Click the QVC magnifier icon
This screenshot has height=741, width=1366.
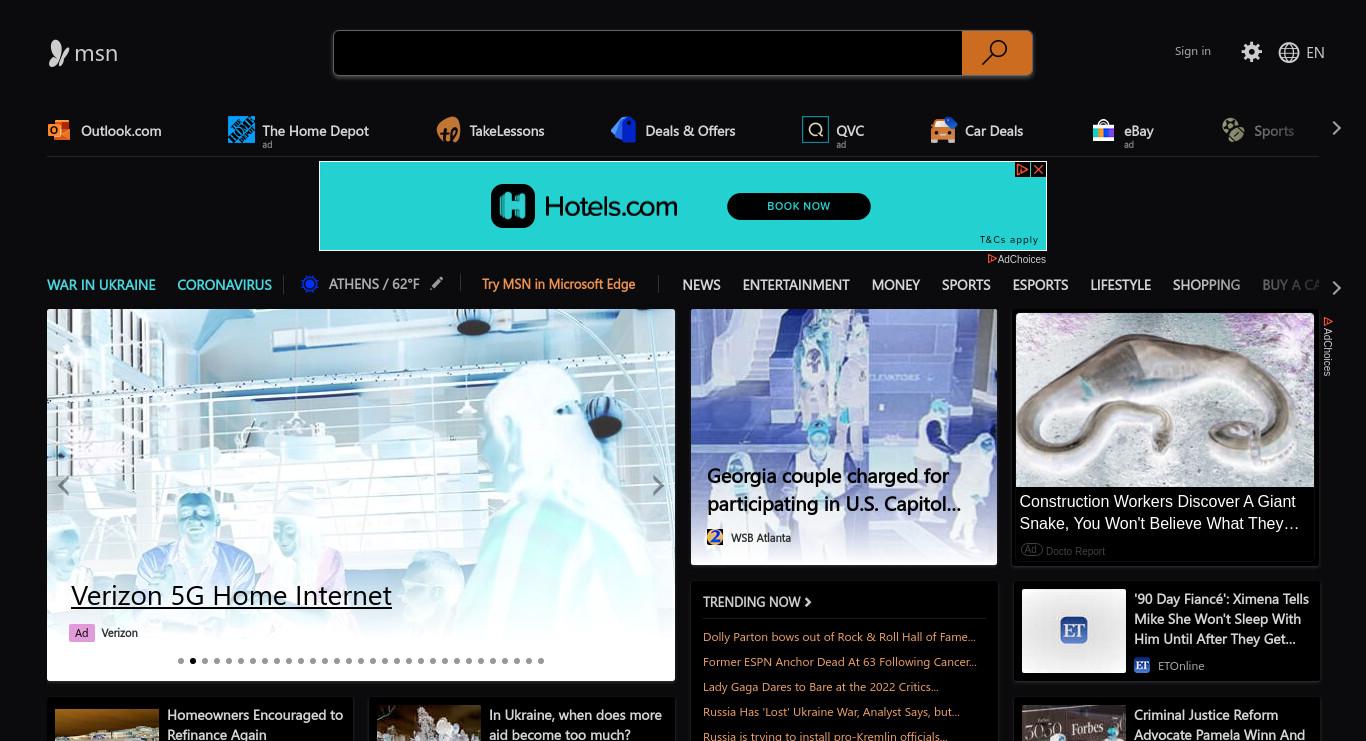coord(815,130)
